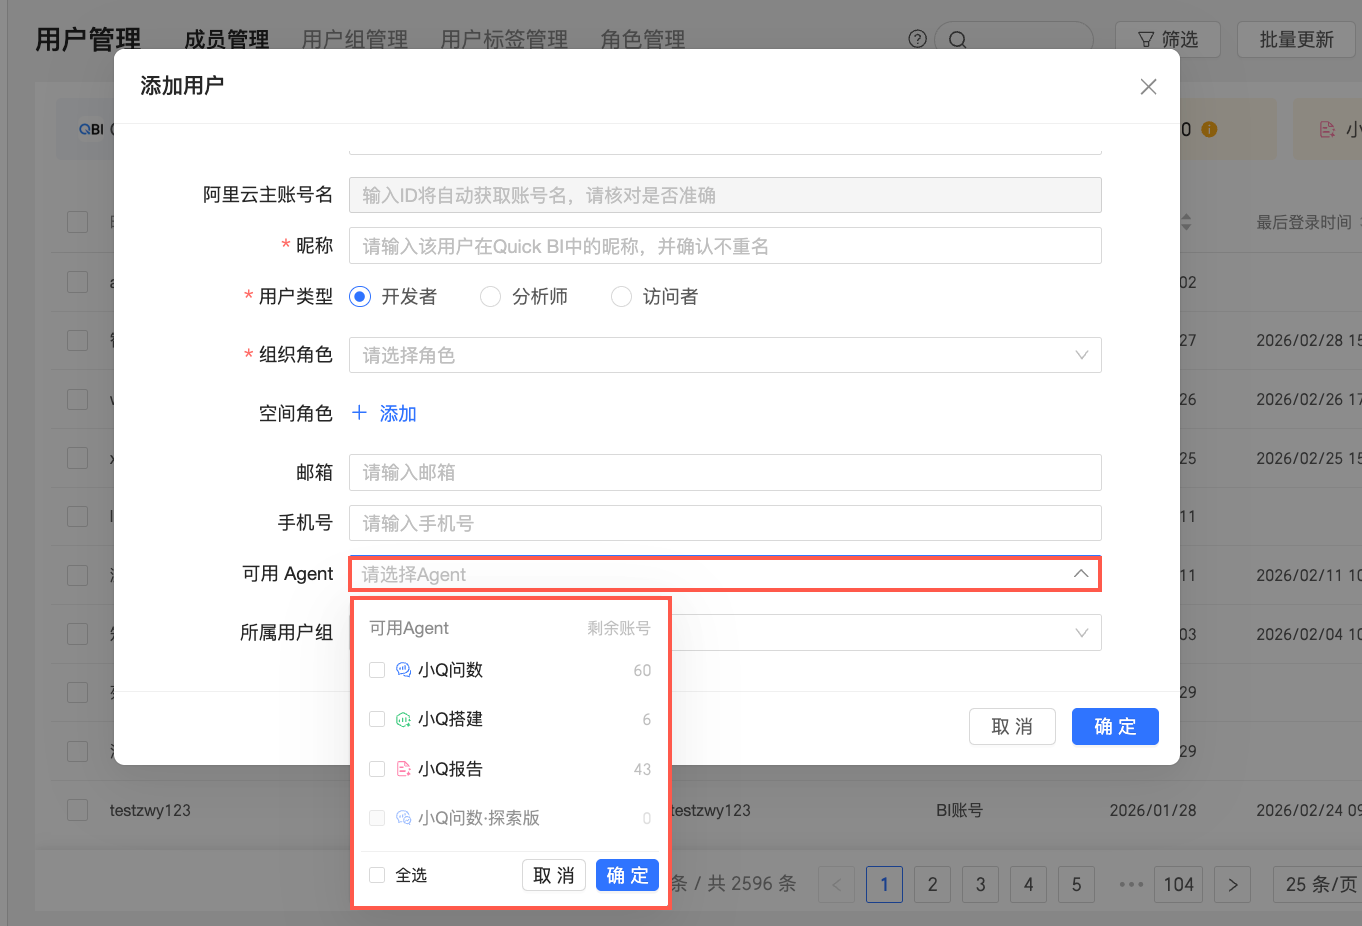Click the 筛选 filter button

(x=1168, y=40)
